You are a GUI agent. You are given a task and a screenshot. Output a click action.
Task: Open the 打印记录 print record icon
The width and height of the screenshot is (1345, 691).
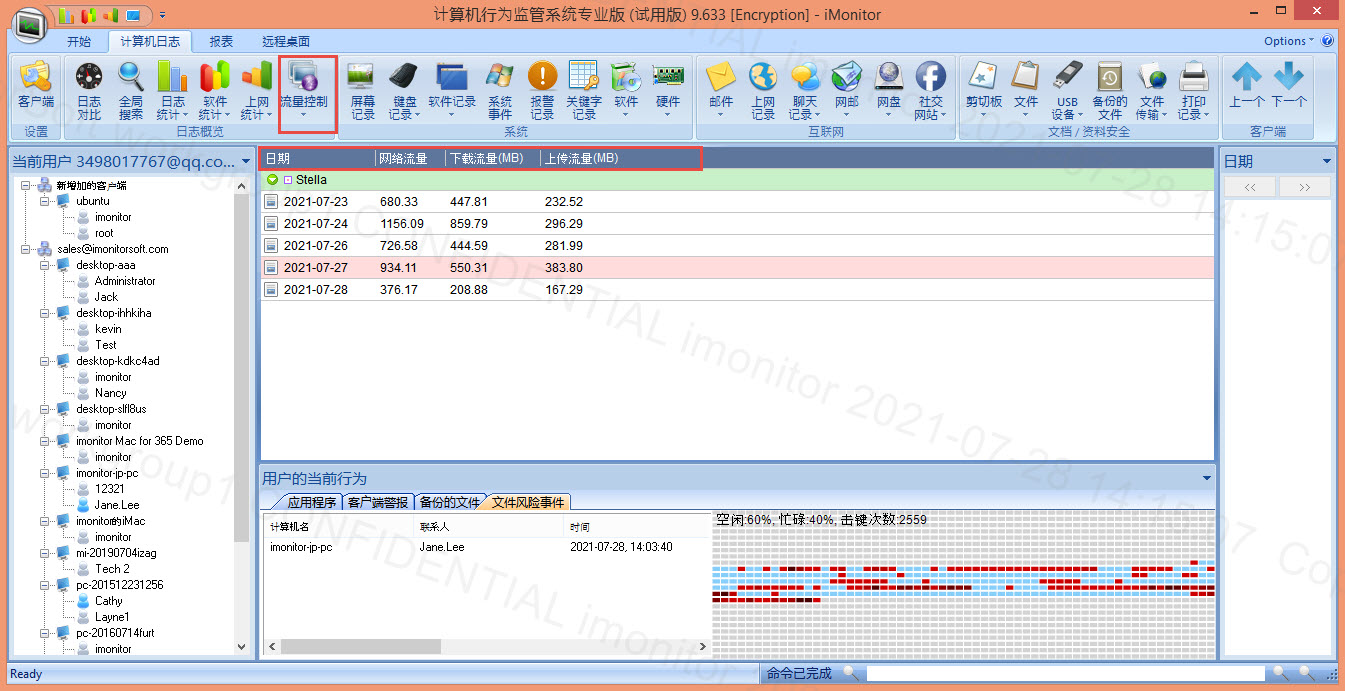click(x=1192, y=90)
